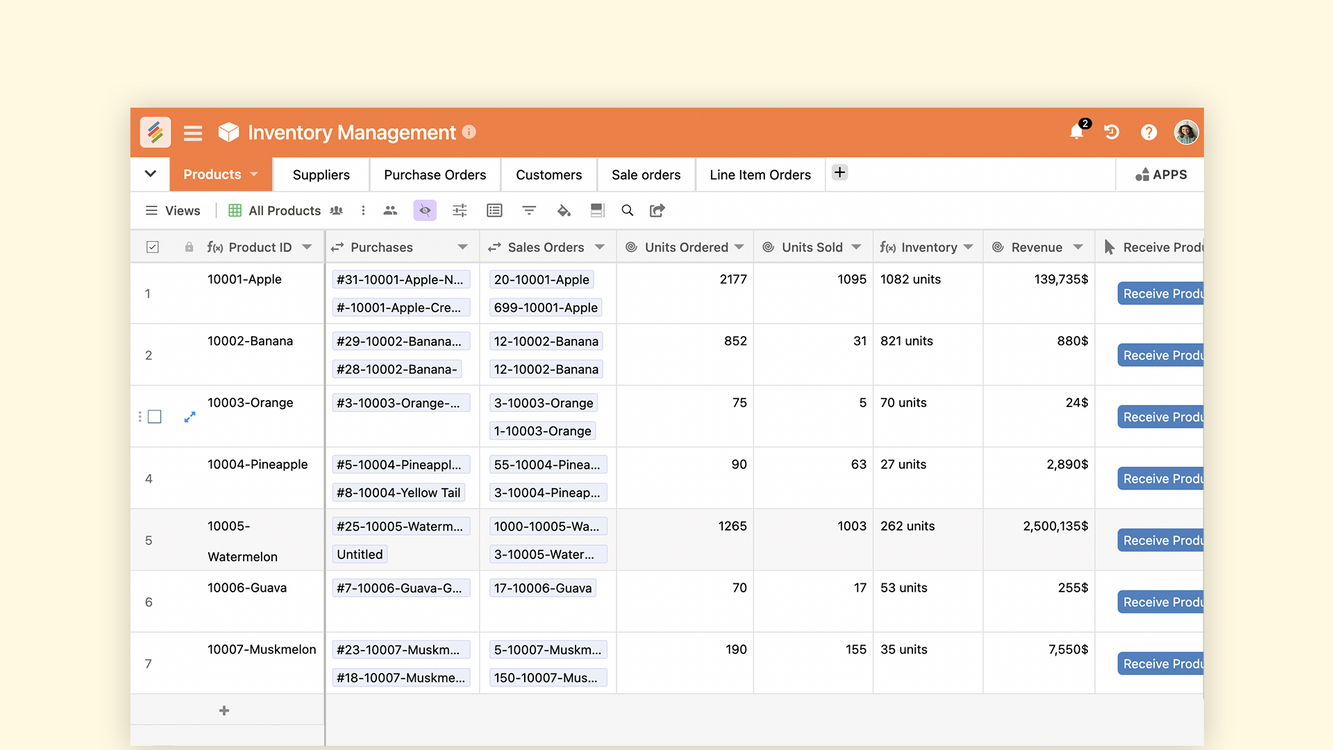This screenshot has width=1333, height=750.
Task: Open the Purchase Orders tab
Action: pos(435,175)
